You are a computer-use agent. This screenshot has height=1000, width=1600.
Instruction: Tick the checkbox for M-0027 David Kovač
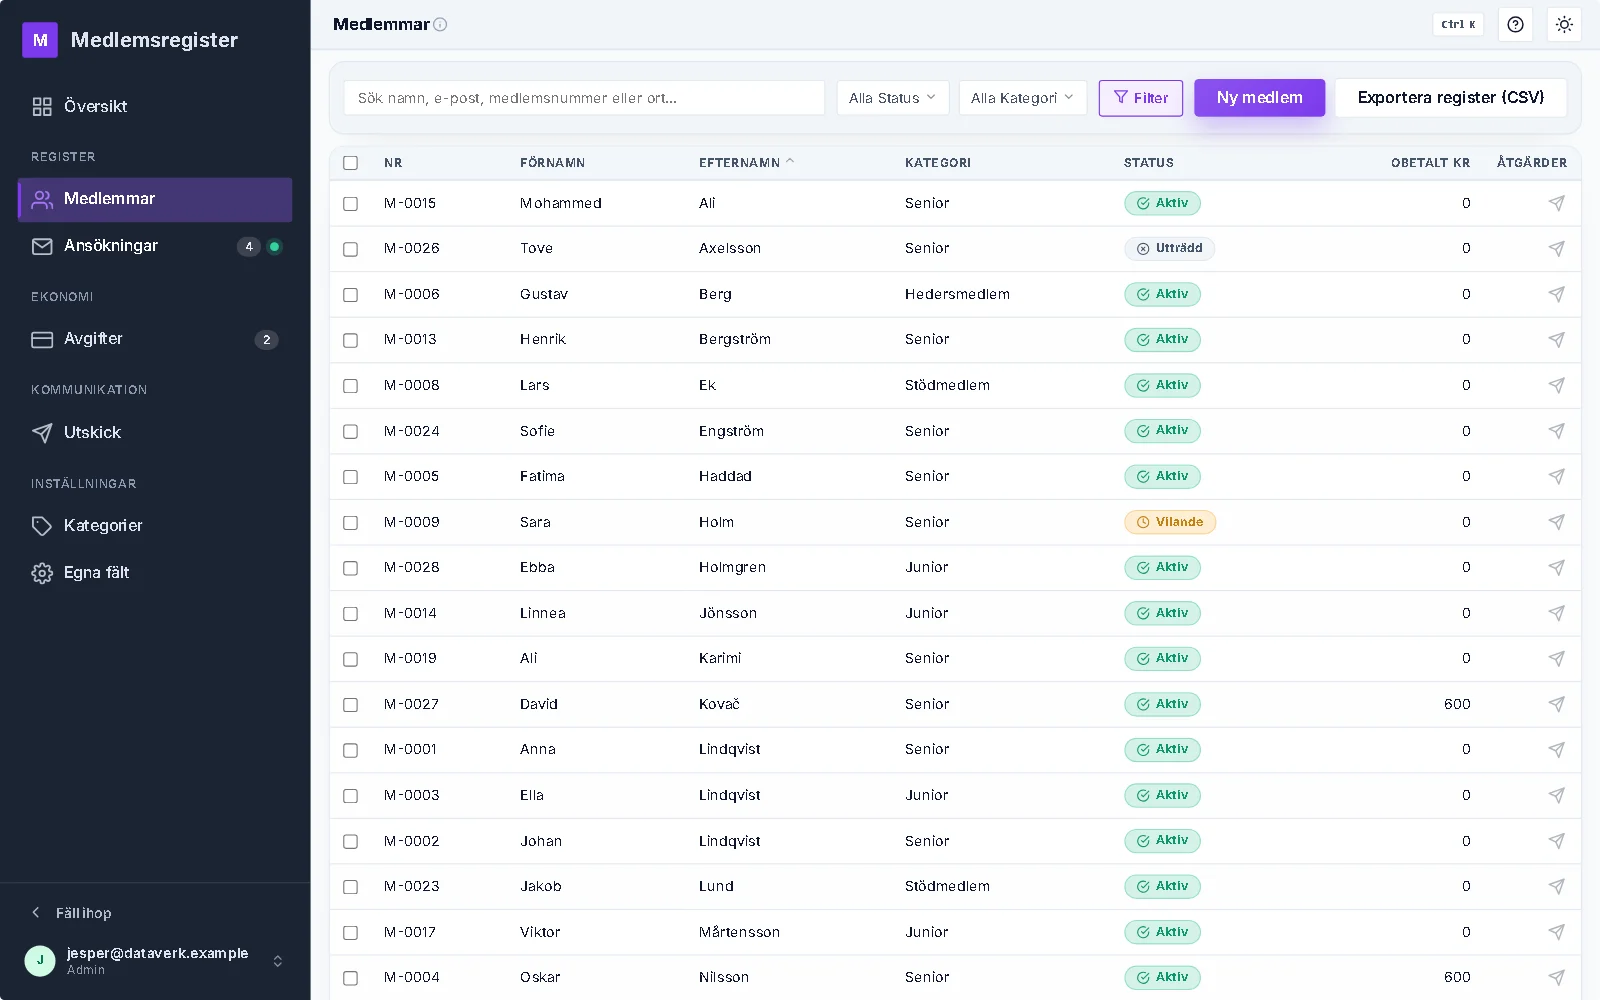[x=350, y=704]
